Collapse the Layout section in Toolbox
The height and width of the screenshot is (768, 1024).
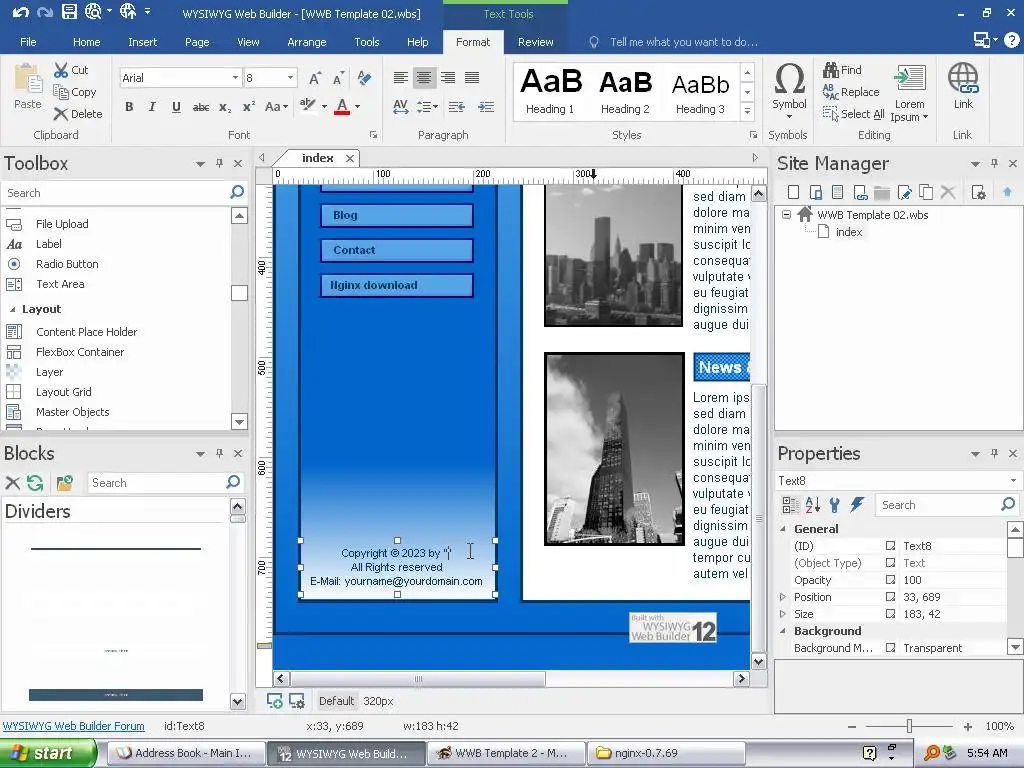[13, 310]
